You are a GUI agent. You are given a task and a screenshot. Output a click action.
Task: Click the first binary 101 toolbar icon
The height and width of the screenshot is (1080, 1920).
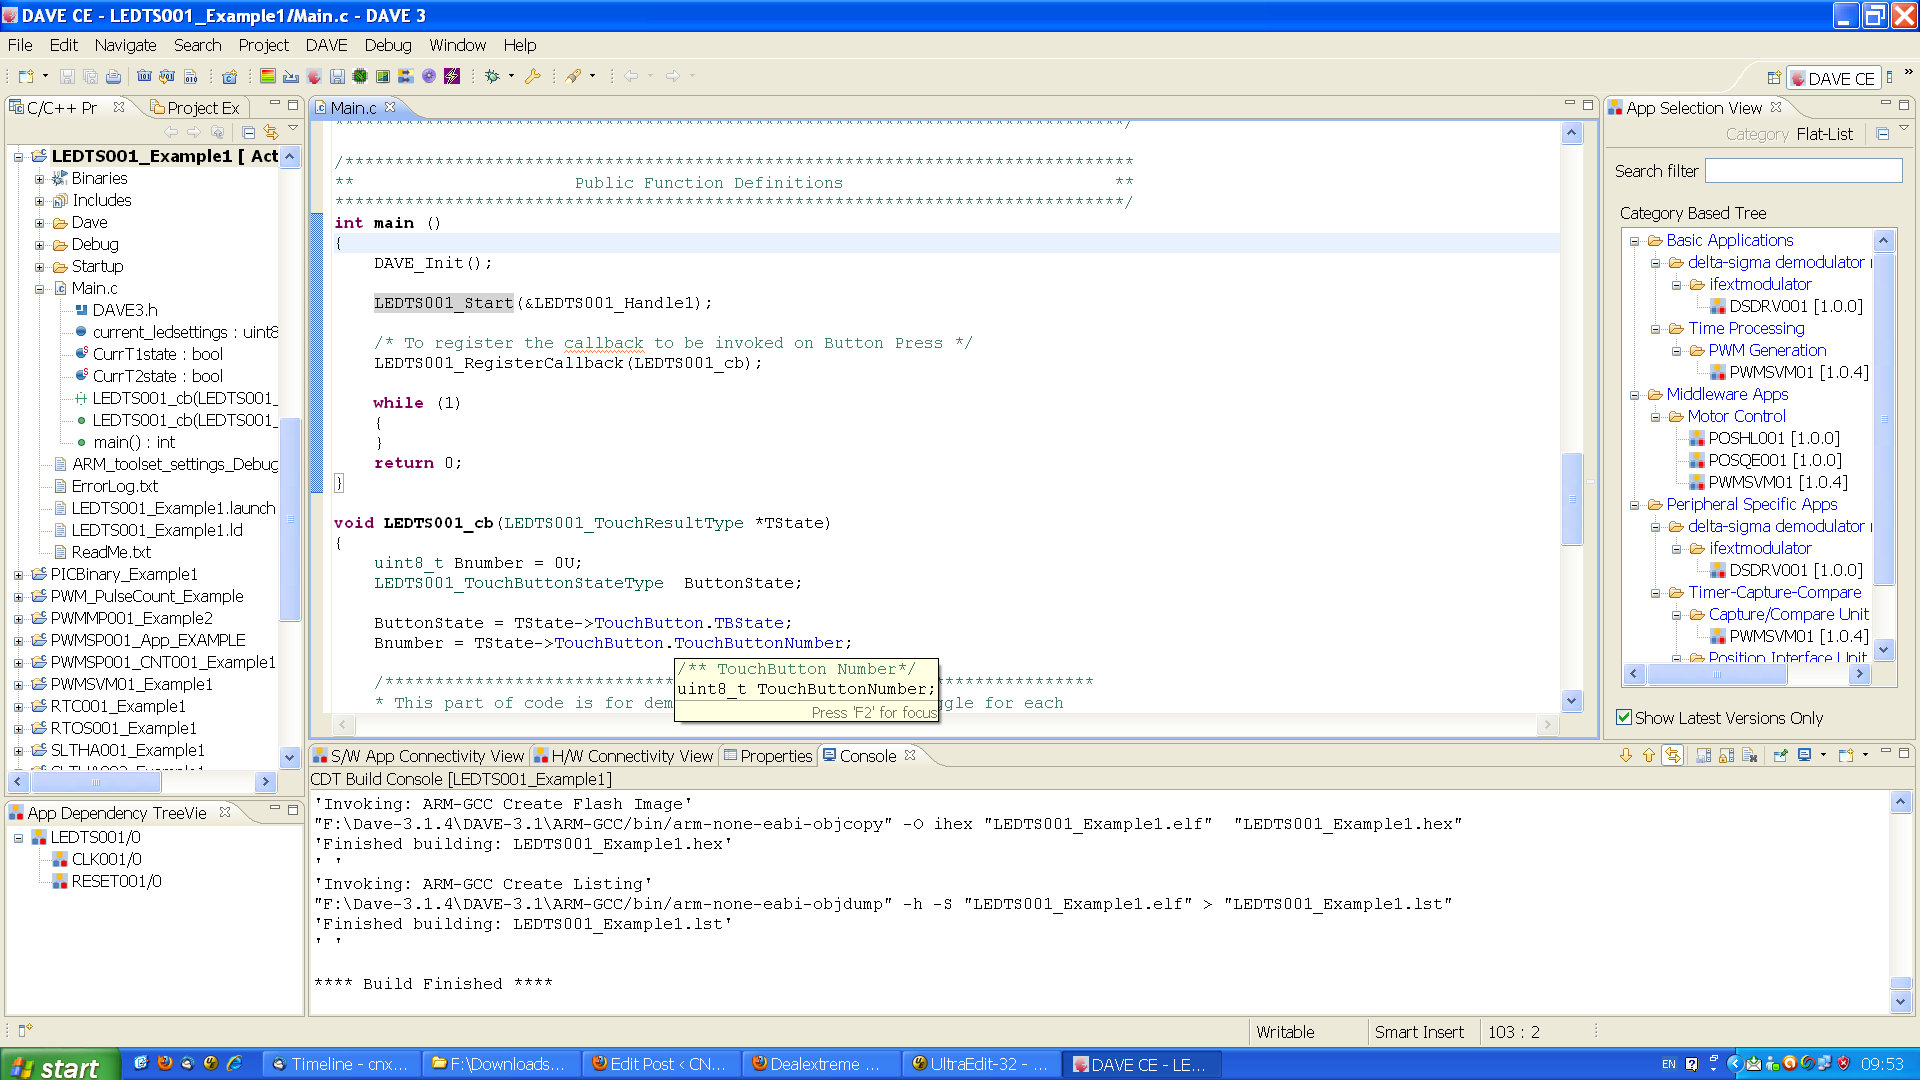coord(144,76)
